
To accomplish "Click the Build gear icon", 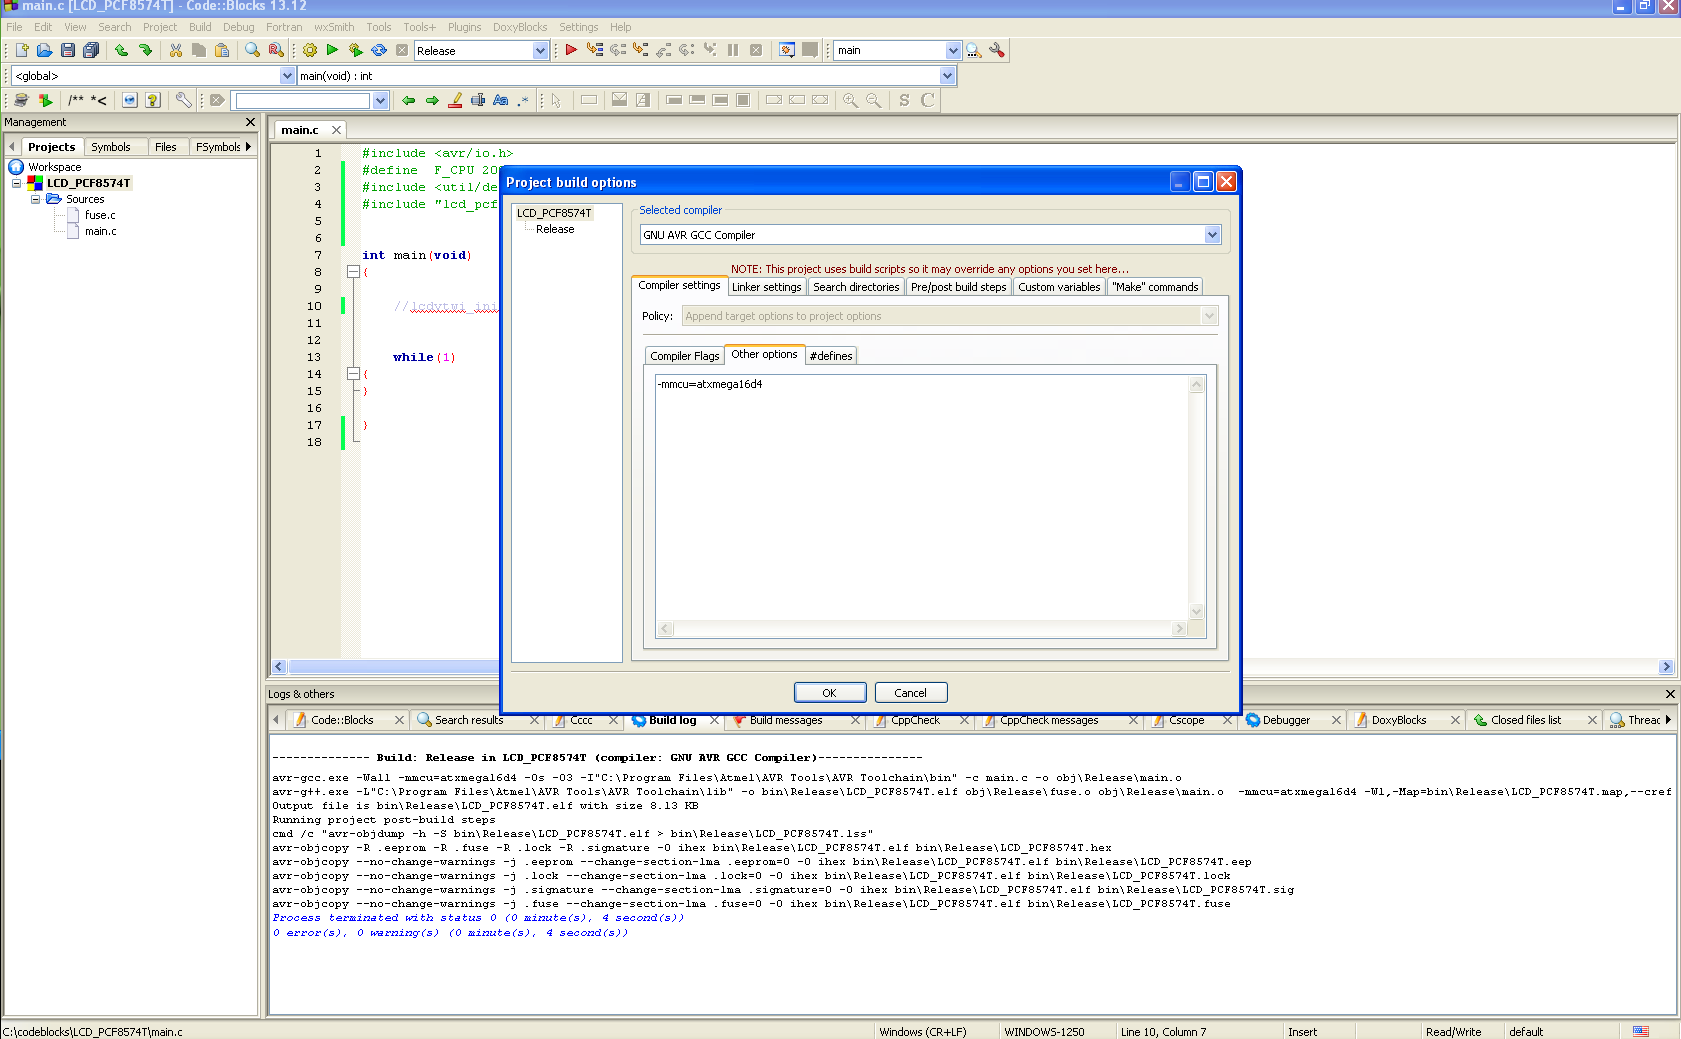I will point(310,50).
